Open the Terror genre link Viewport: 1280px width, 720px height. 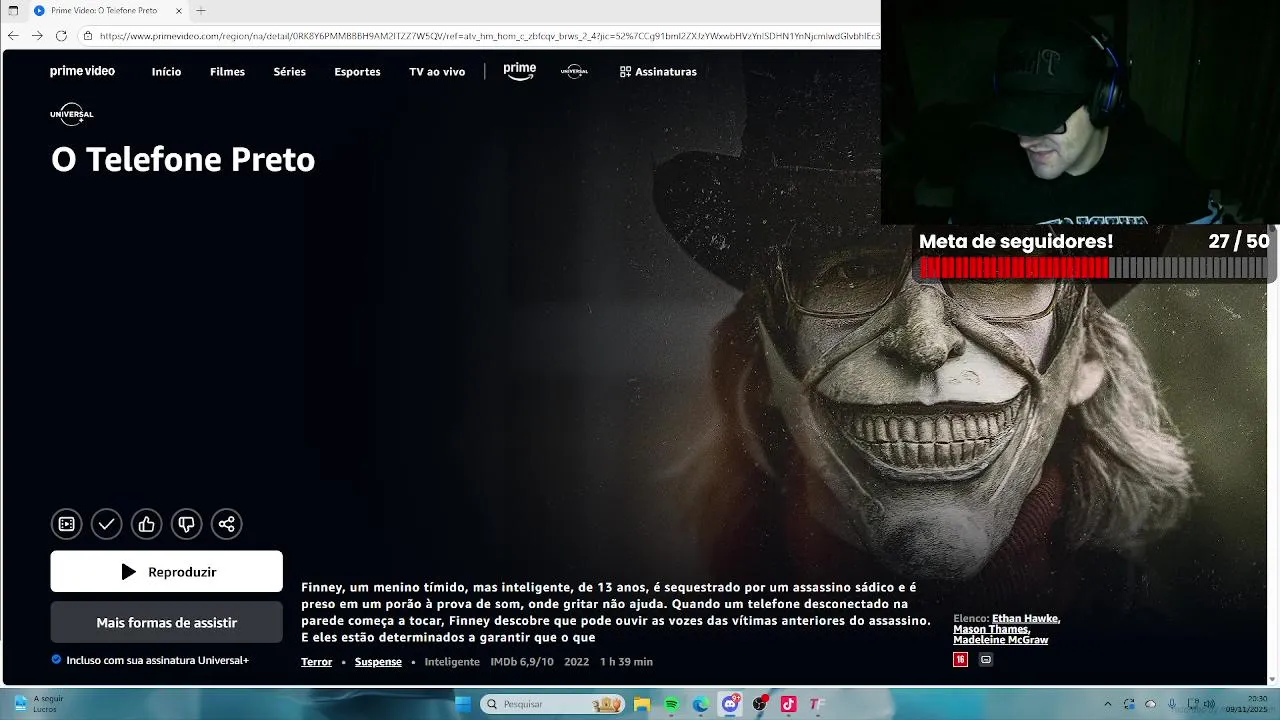316,662
